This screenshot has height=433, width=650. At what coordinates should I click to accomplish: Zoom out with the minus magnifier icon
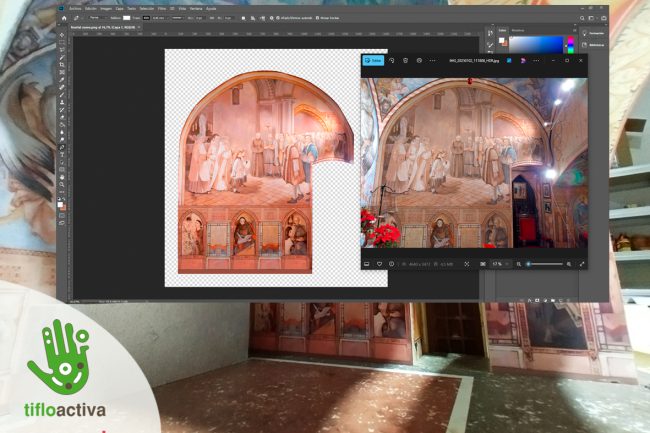coord(520,264)
